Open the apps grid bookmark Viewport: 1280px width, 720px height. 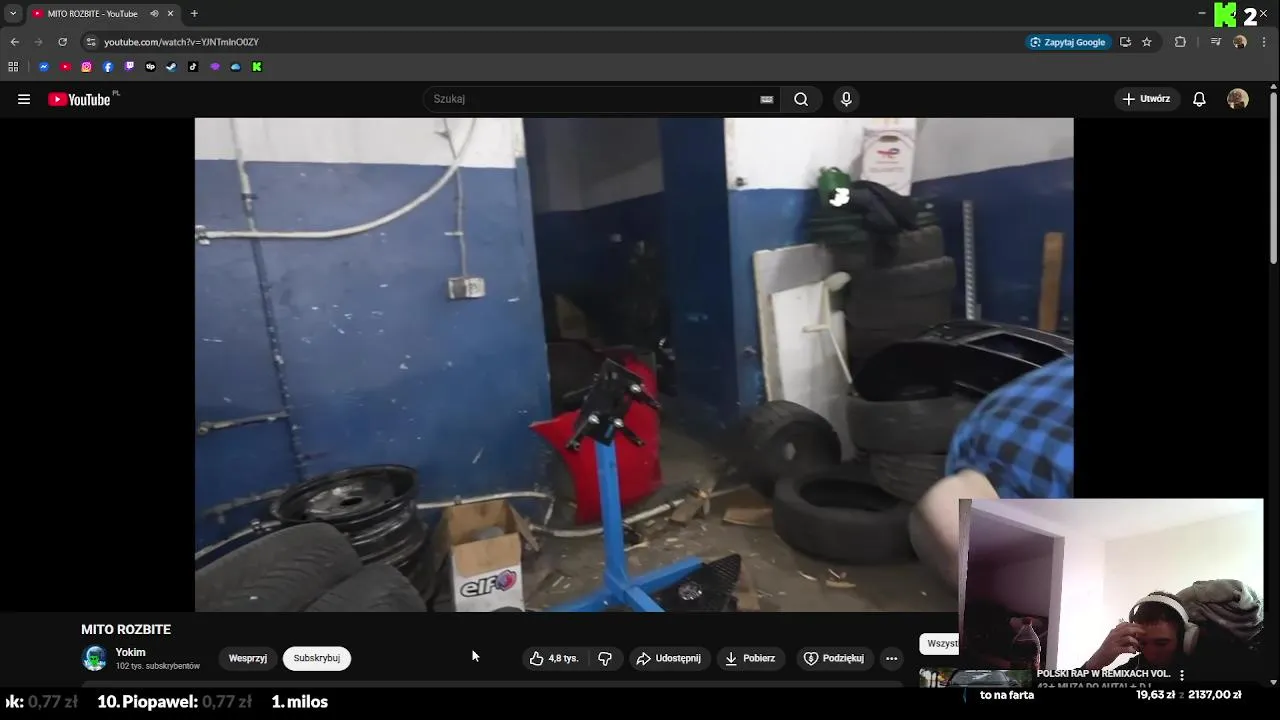pos(13,67)
